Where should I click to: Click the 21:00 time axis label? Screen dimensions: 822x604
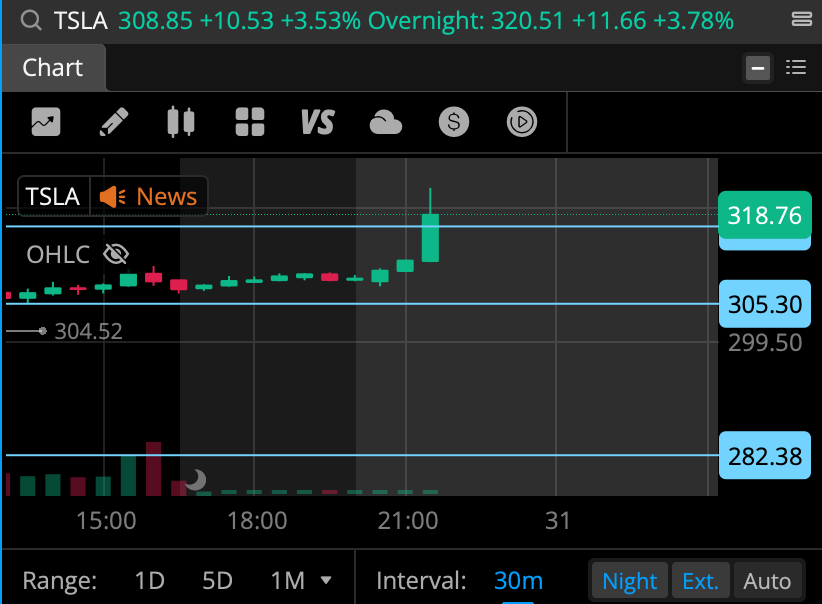coord(407,521)
